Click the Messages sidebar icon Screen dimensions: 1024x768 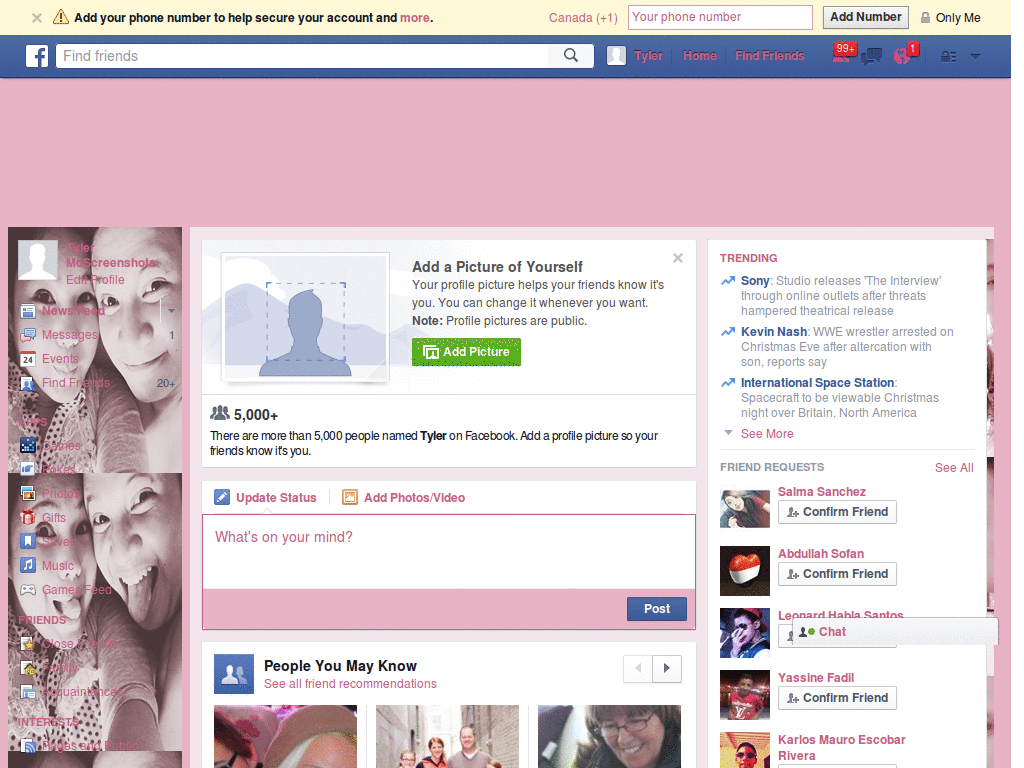[28, 335]
